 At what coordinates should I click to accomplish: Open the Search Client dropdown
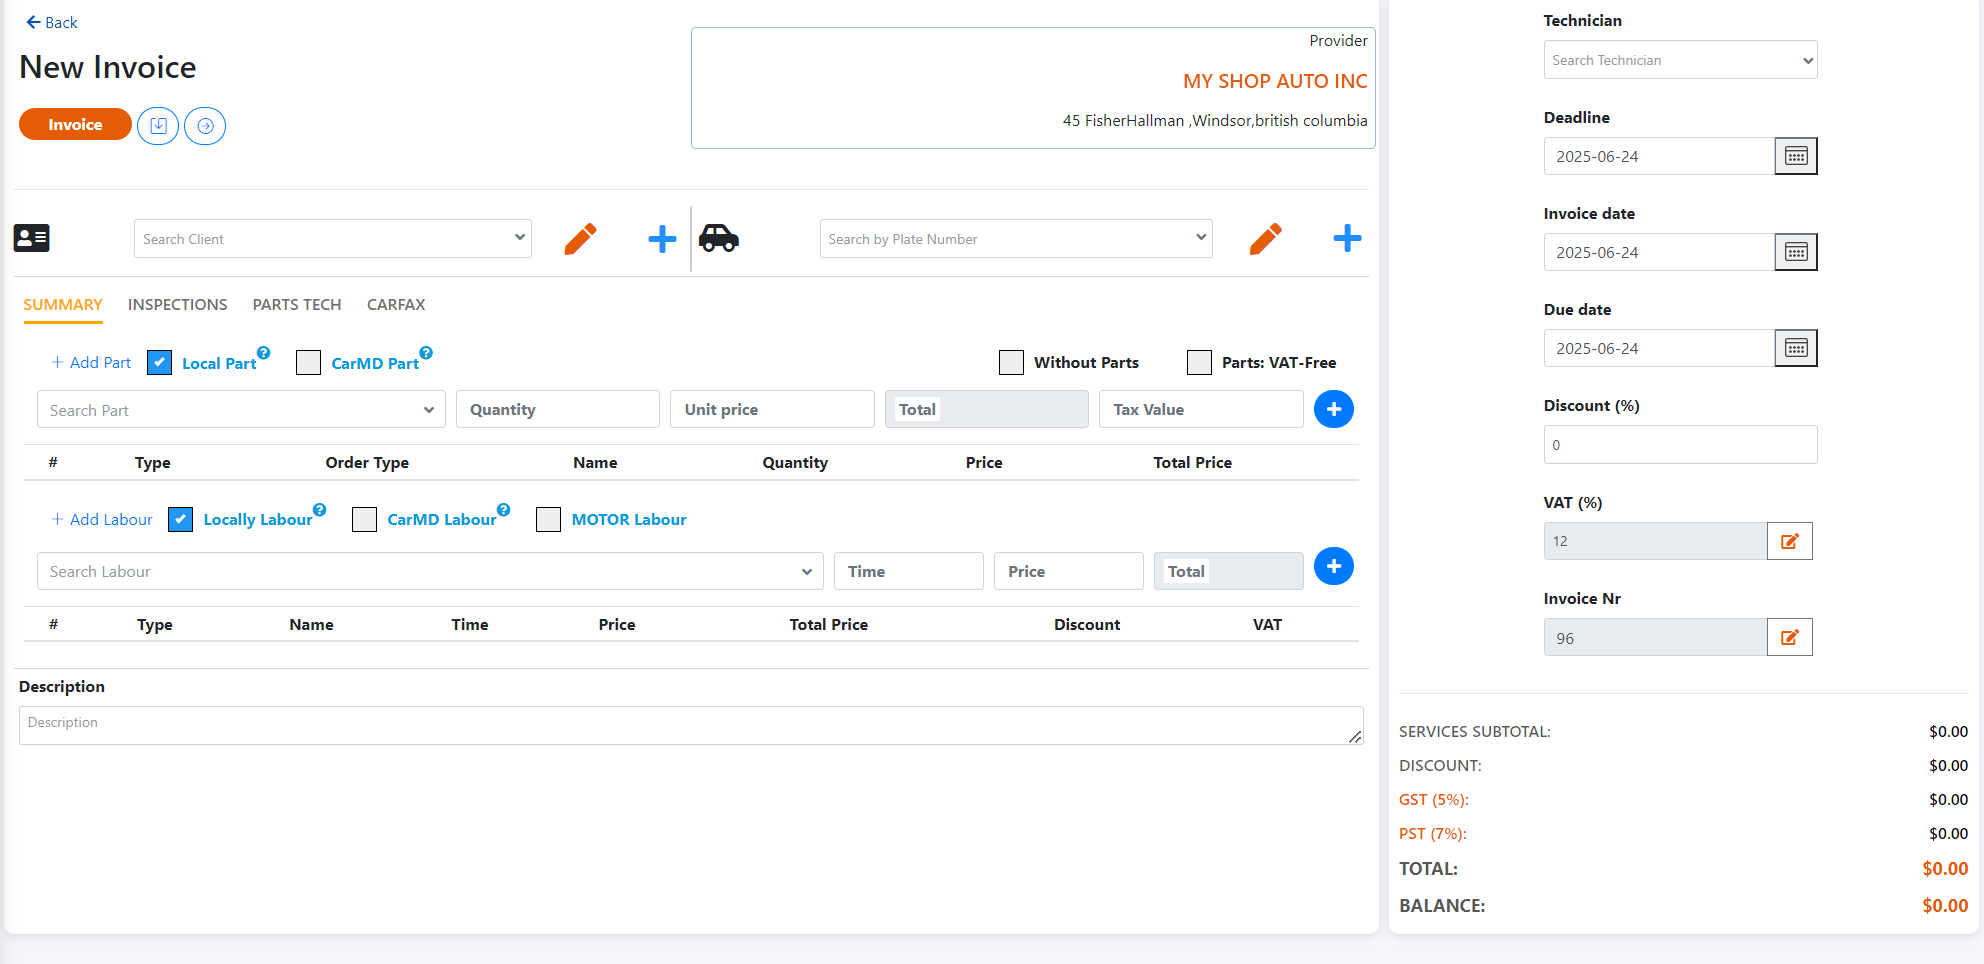(332, 239)
